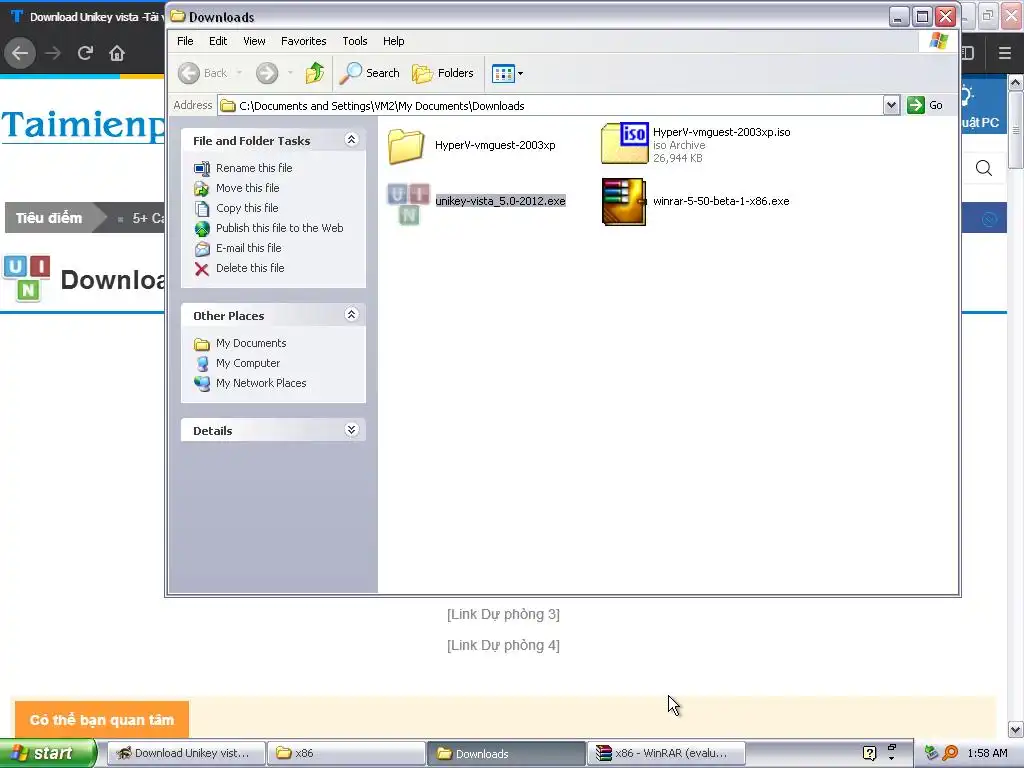Image resolution: width=1024 pixels, height=768 pixels.
Task: Open the Help menu
Action: pos(393,41)
